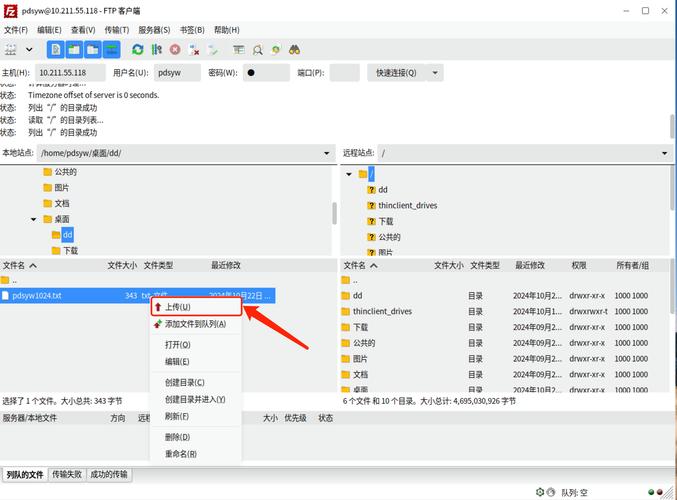Select the thinclient_drives remote folder

pos(382,311)
